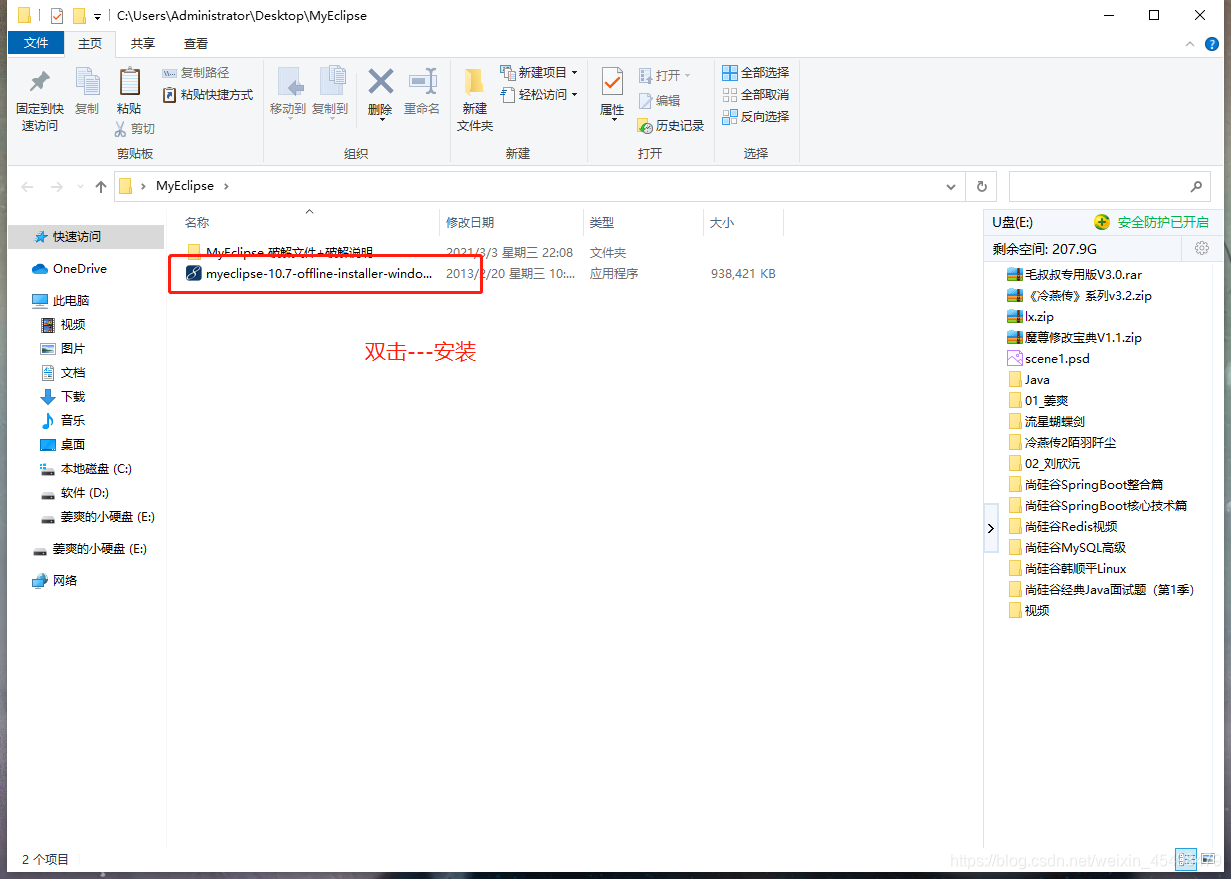Click Select all (全部选择)
Viewport: 1231px width, 879px height.
(x=756, y=73)
